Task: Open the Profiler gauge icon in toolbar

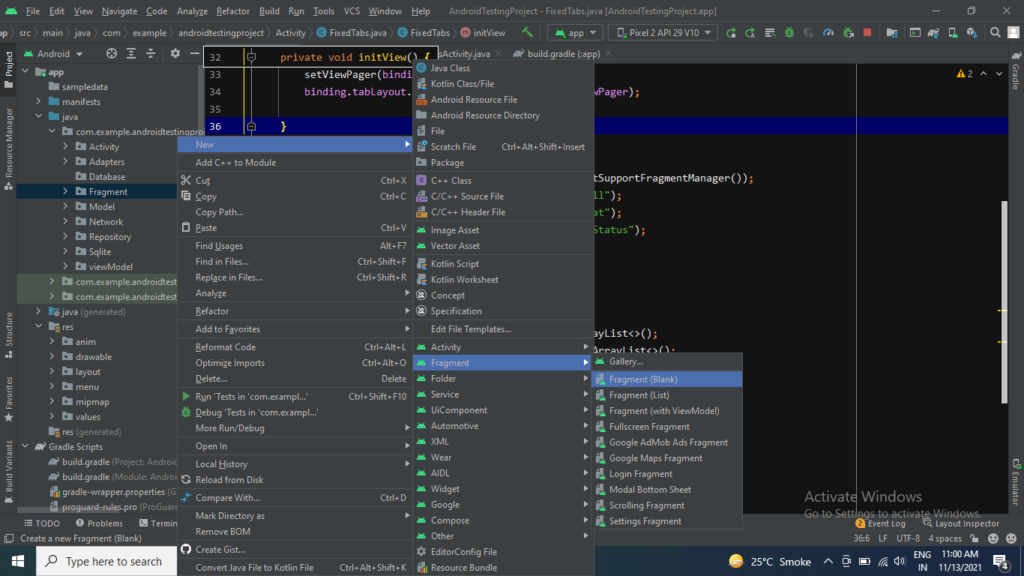Action: coord(828,33)
